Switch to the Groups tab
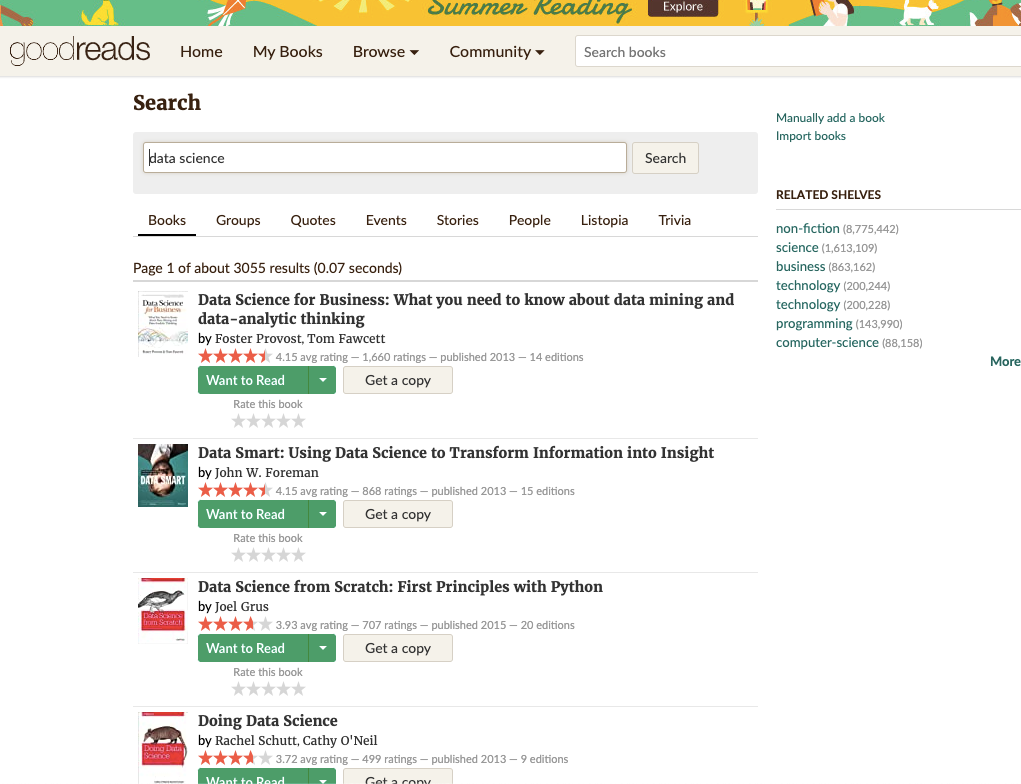Screen dimensions: 1021x784 (238, 220)
